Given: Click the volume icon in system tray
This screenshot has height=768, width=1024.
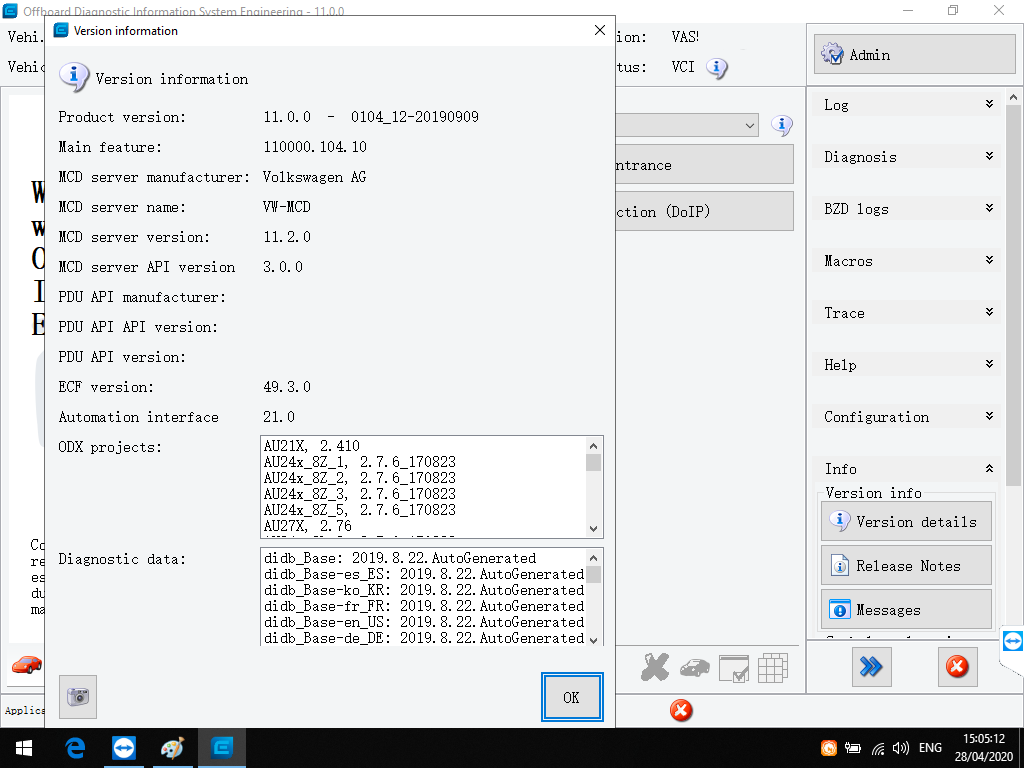Looking at the screenshot, I should (901, 748).
